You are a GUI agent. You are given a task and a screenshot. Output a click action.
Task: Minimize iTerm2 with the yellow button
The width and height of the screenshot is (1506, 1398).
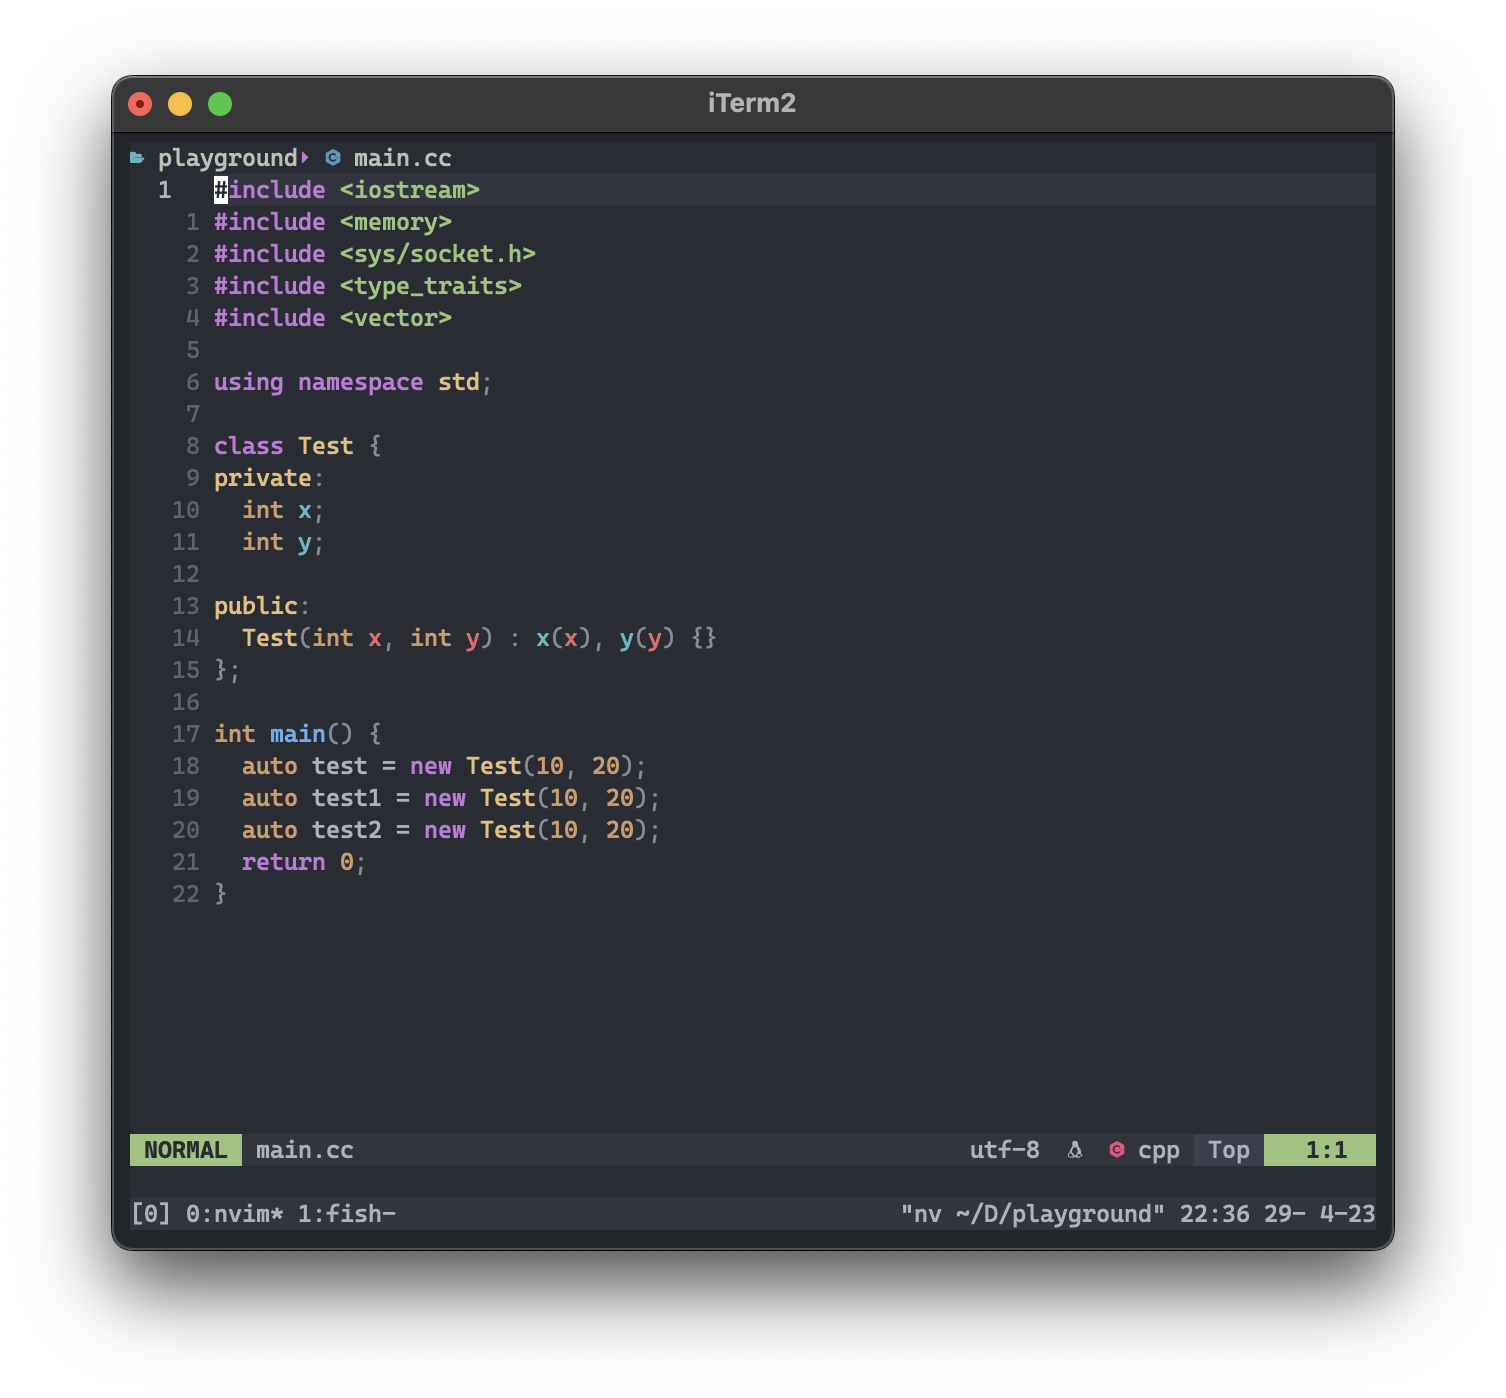click(x=180, y=104)
